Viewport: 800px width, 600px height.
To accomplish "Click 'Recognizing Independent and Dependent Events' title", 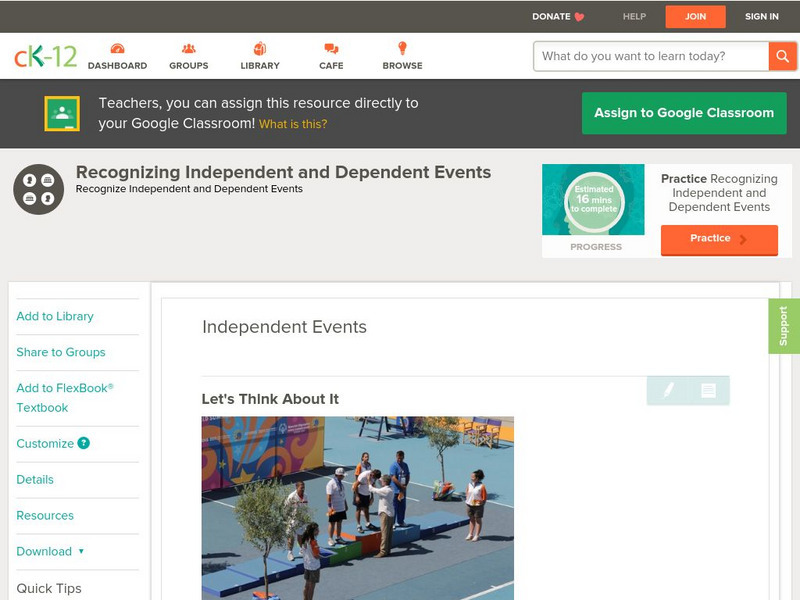I will (283, 172).
